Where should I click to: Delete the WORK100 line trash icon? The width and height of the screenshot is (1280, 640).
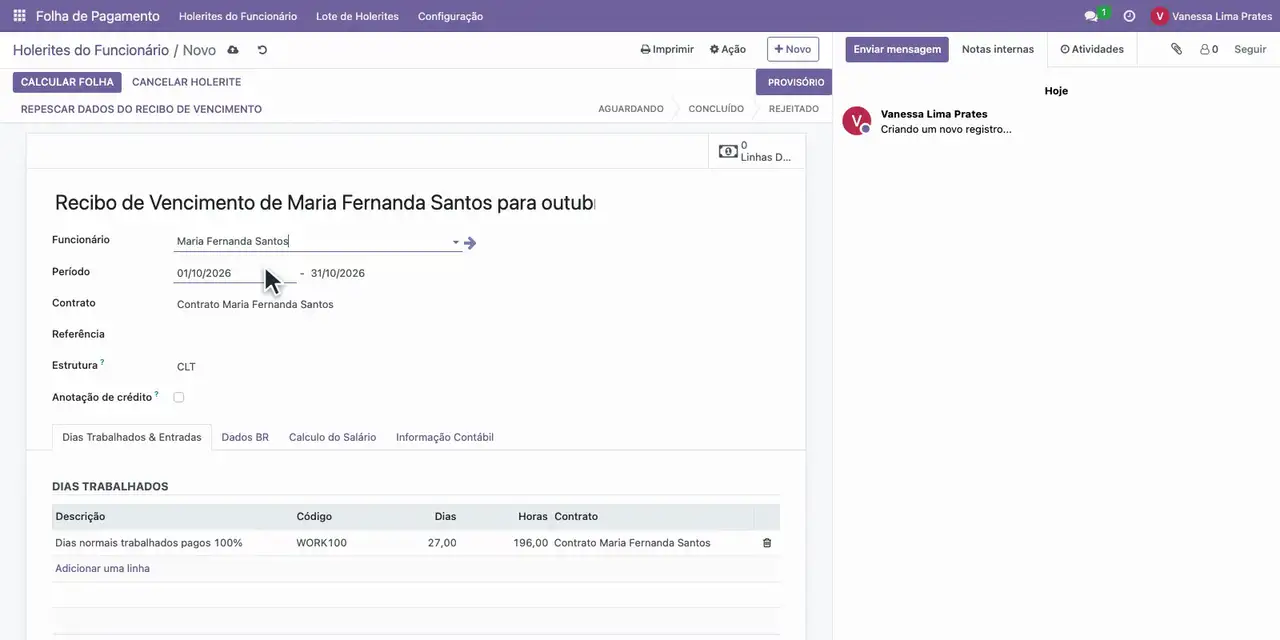click(x=767, y=543)
